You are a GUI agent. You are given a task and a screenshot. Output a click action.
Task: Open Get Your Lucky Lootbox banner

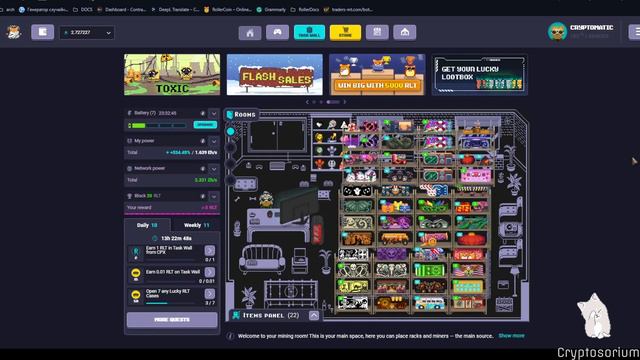click(480, 75)
